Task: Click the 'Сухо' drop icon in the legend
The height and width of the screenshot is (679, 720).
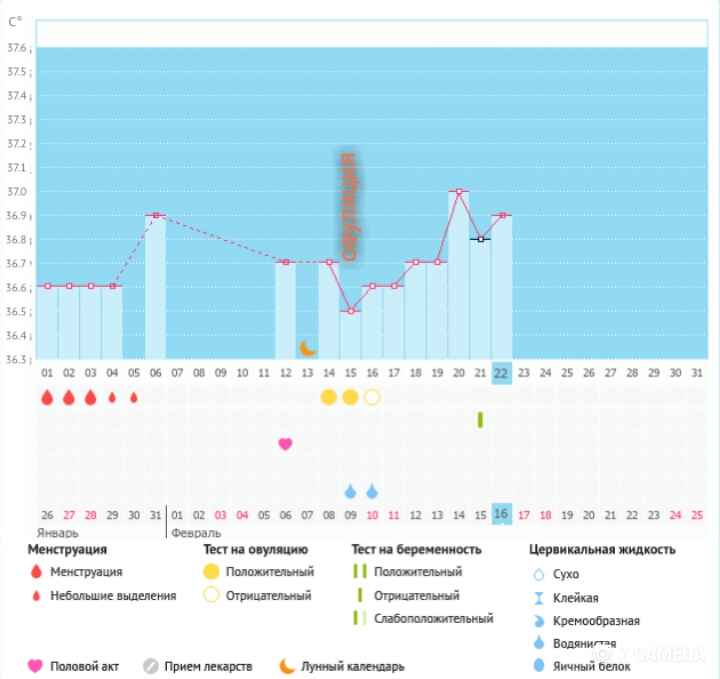Action: click(x=538, y=575)
